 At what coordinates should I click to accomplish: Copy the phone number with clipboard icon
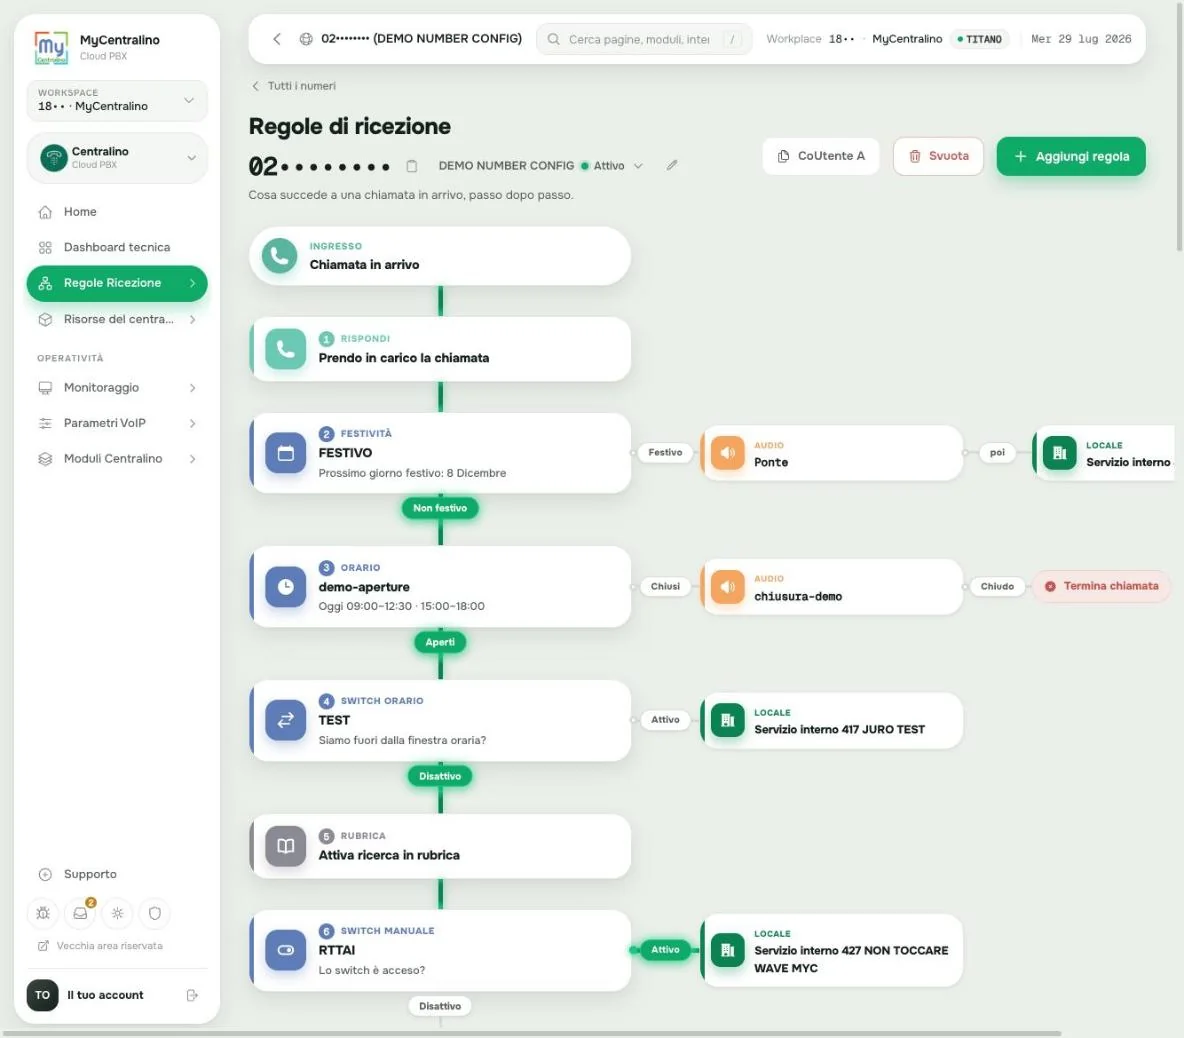click(412, 166)
